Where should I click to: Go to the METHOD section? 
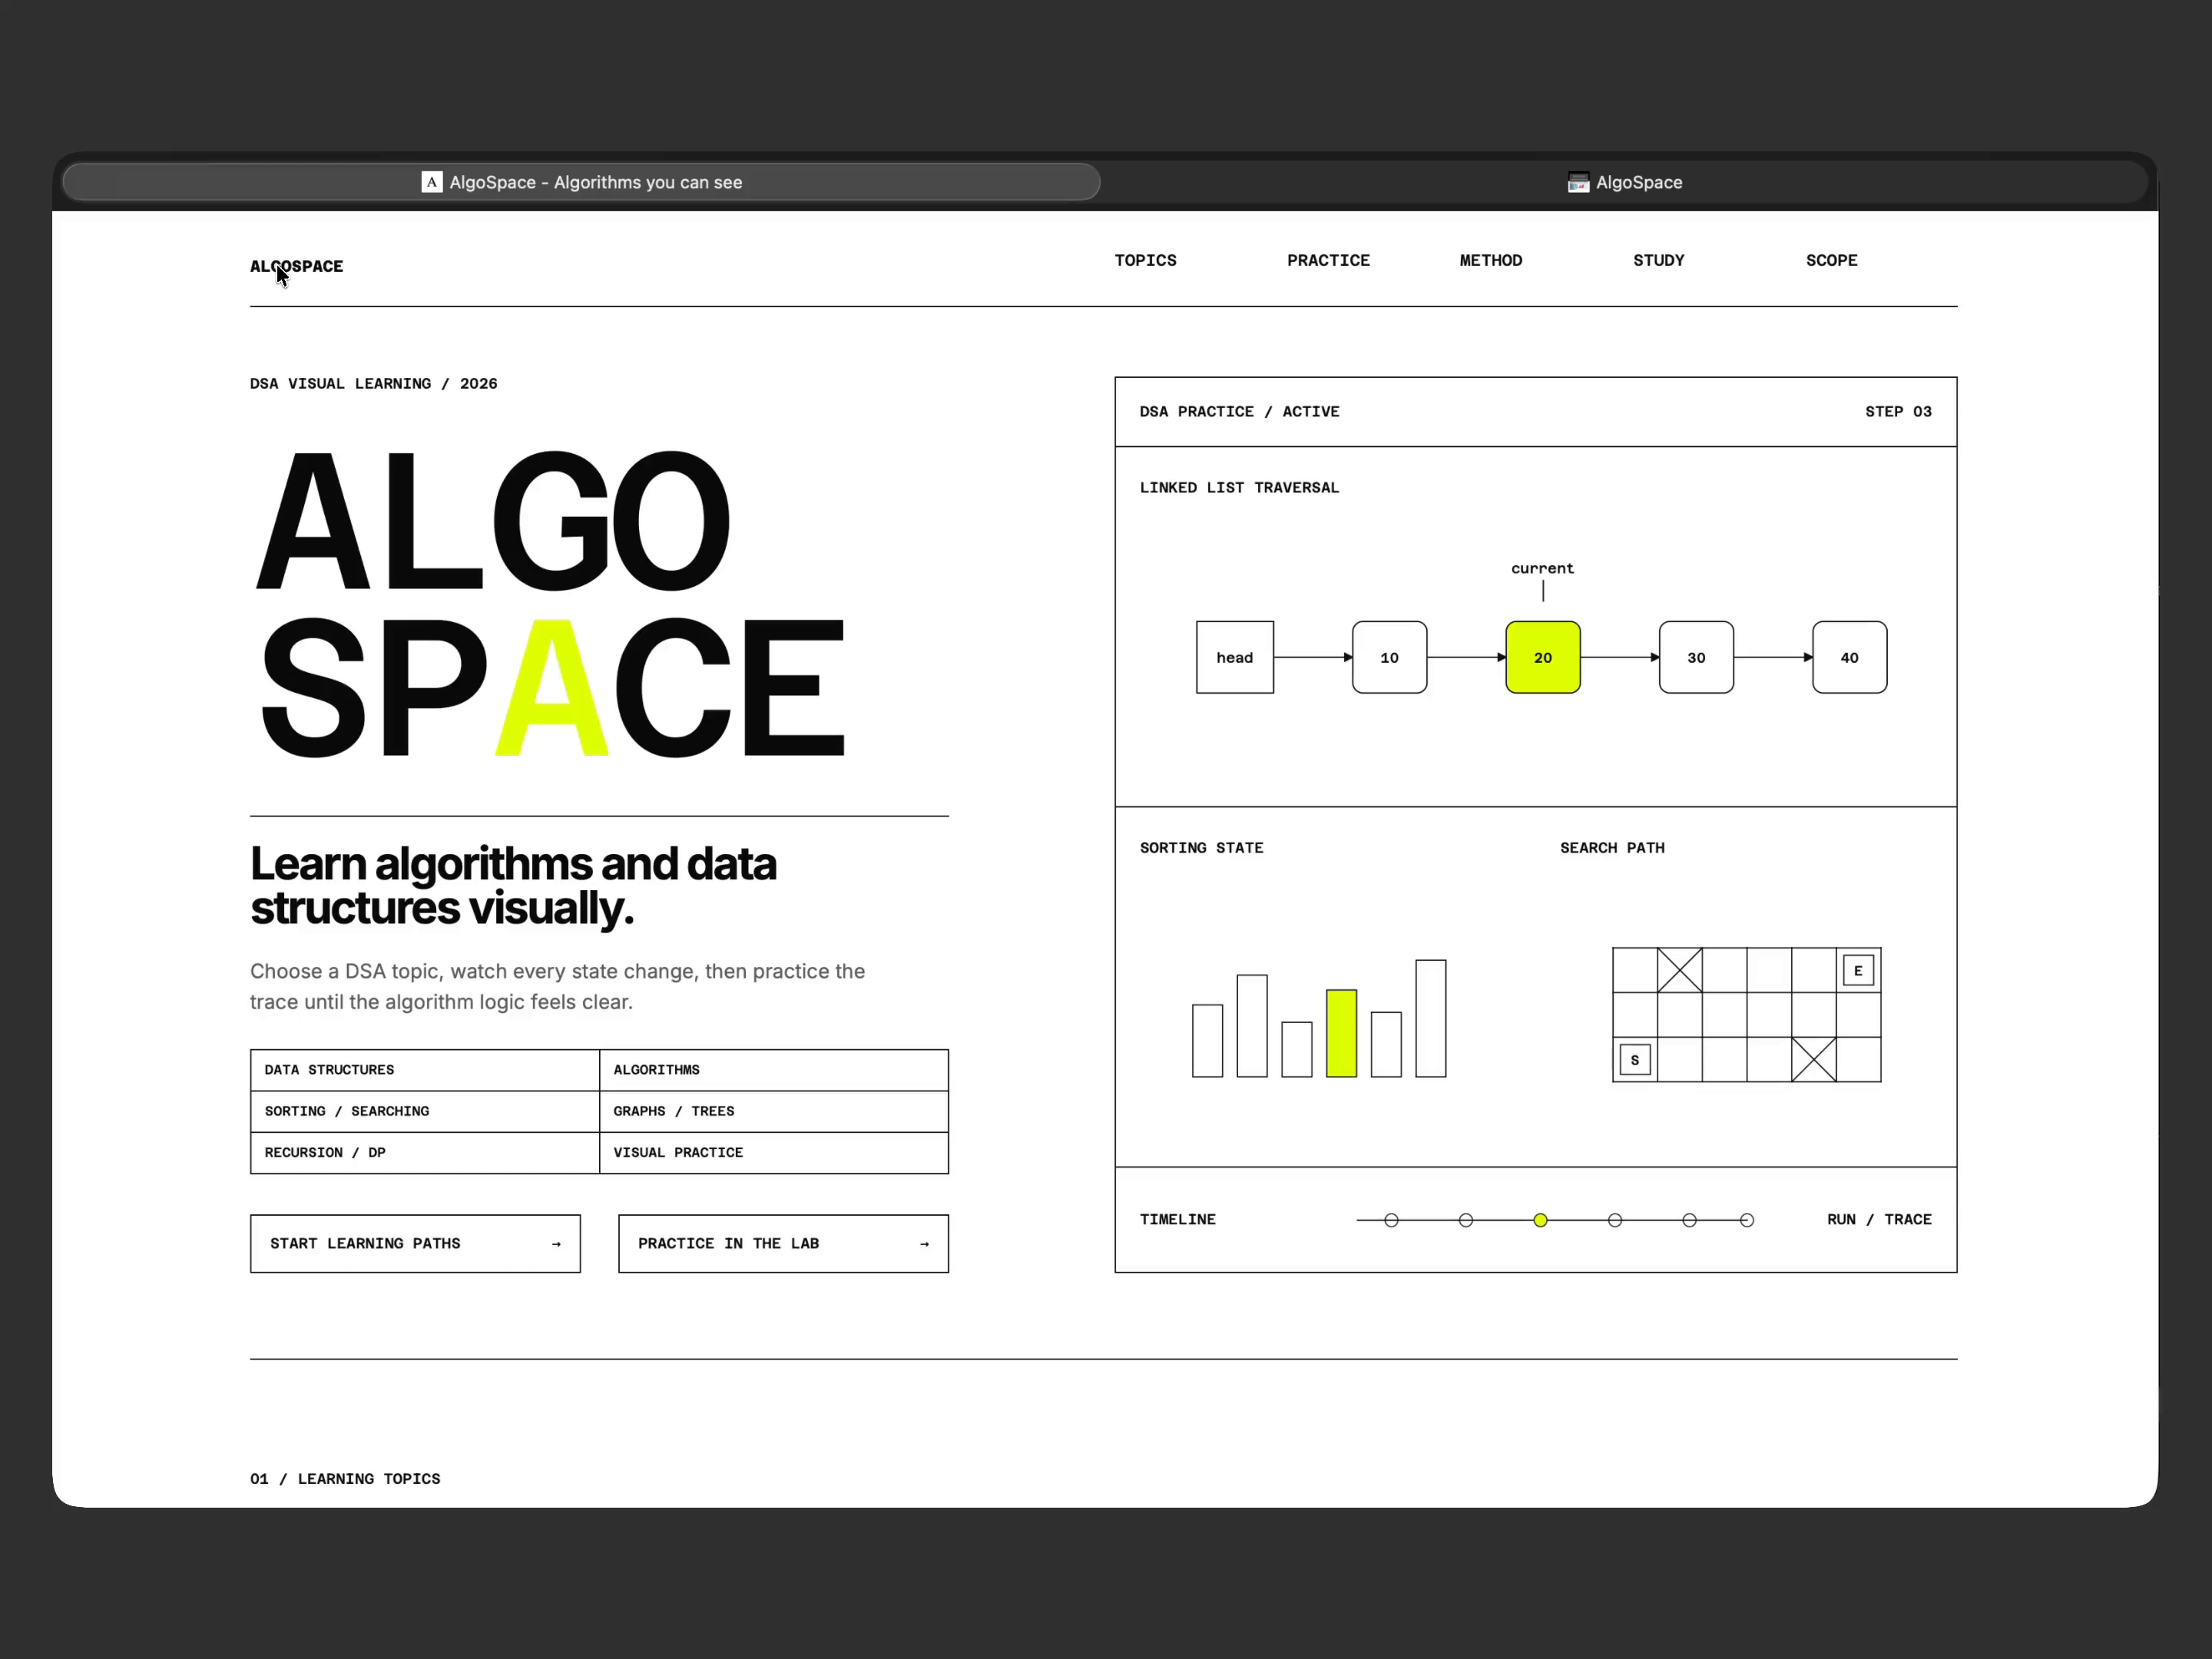pos(1490,260)
